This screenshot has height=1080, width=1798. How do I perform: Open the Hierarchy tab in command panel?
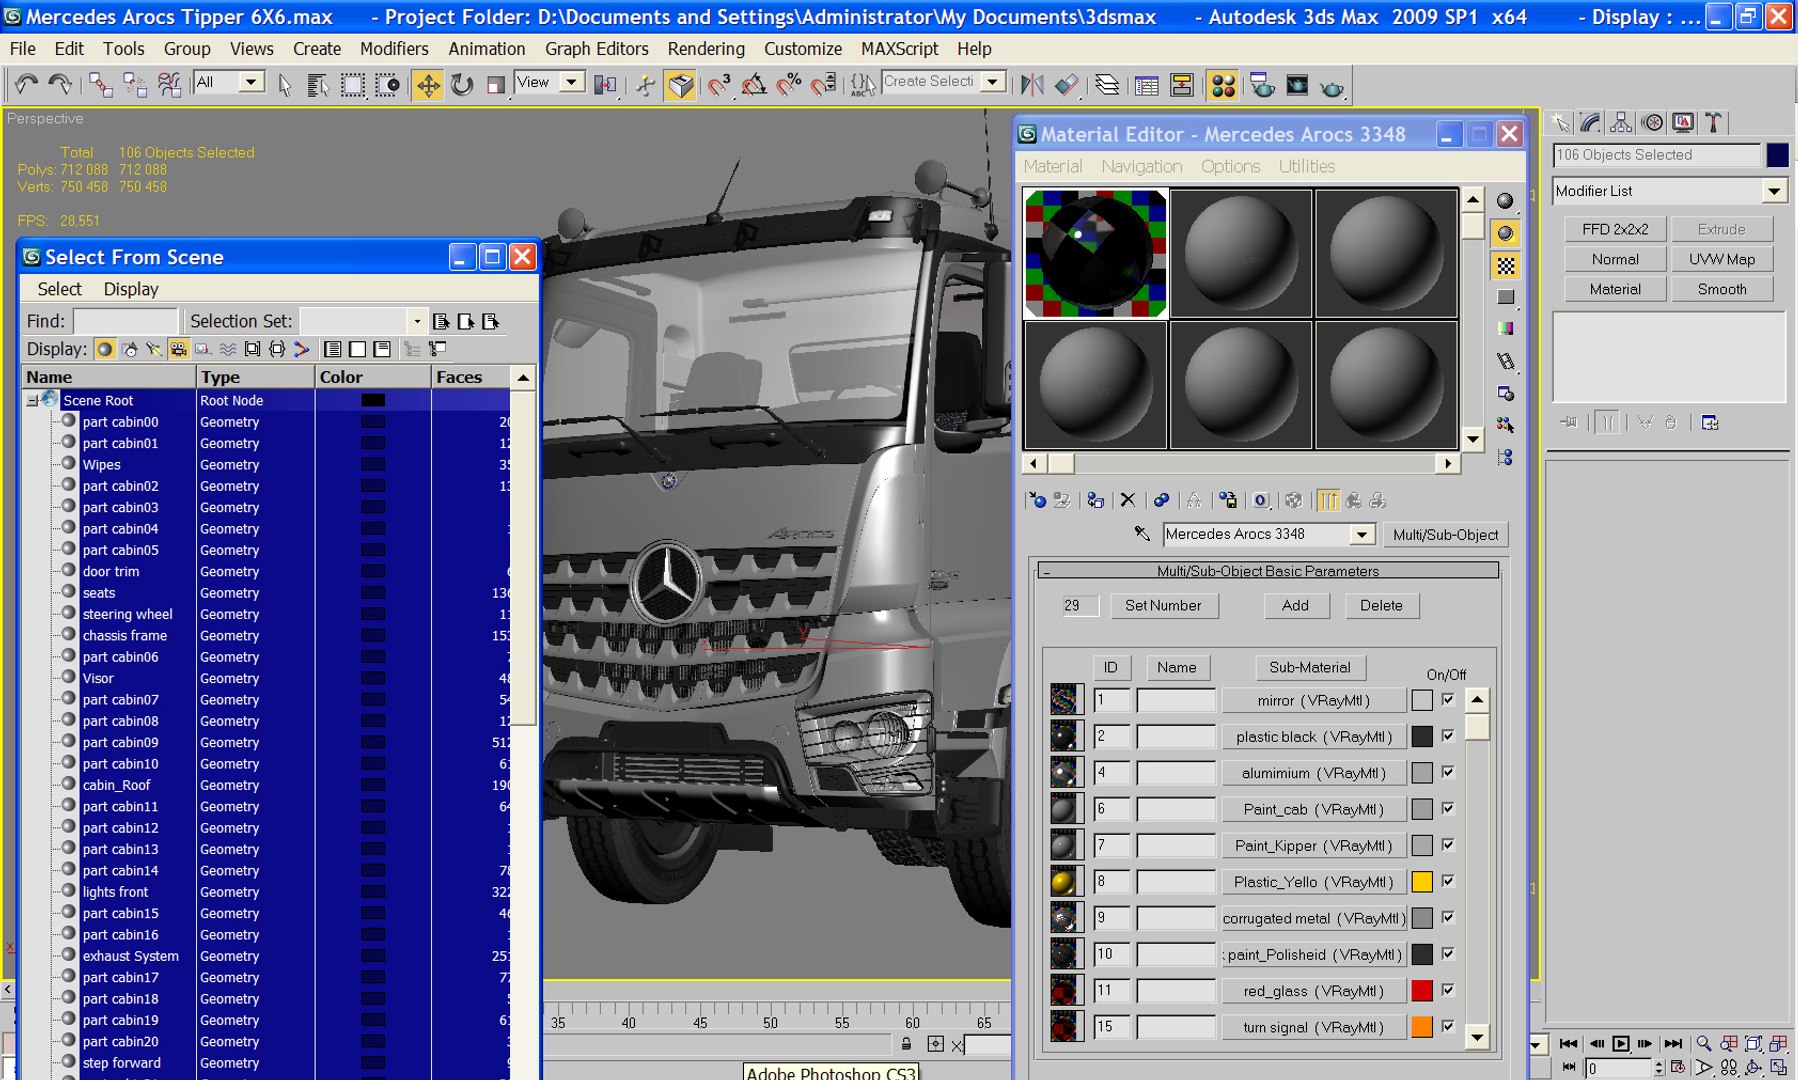coord(1621,122)
